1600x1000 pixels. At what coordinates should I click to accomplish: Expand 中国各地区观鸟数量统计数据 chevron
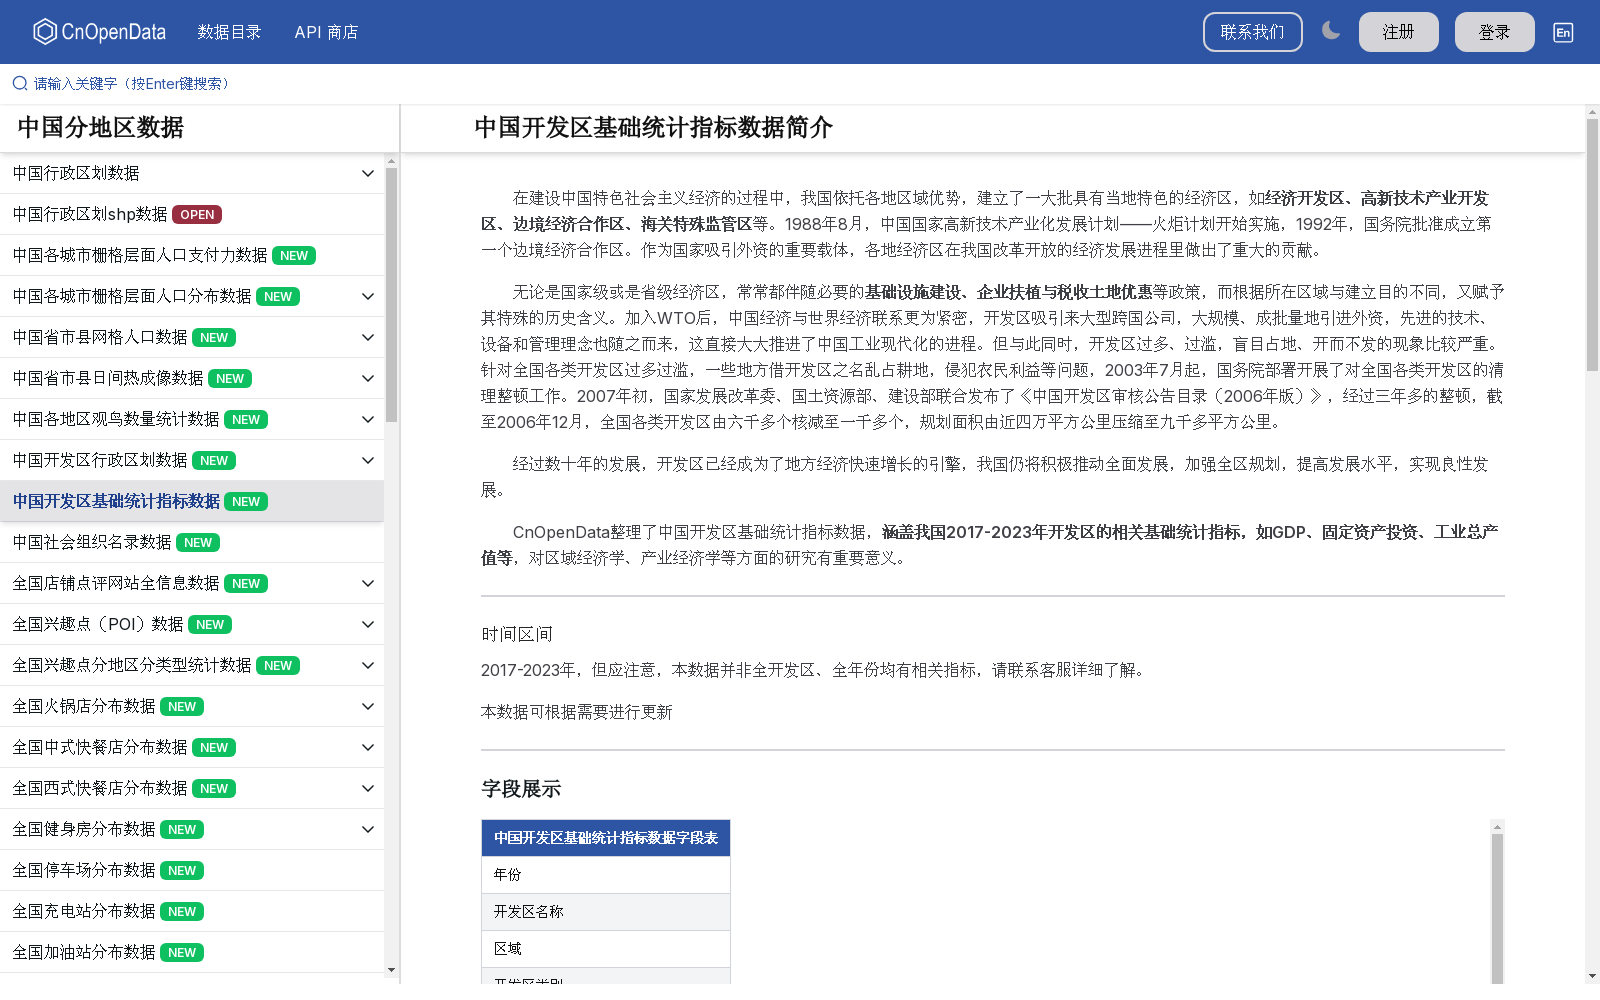click(x=368, y=420)
